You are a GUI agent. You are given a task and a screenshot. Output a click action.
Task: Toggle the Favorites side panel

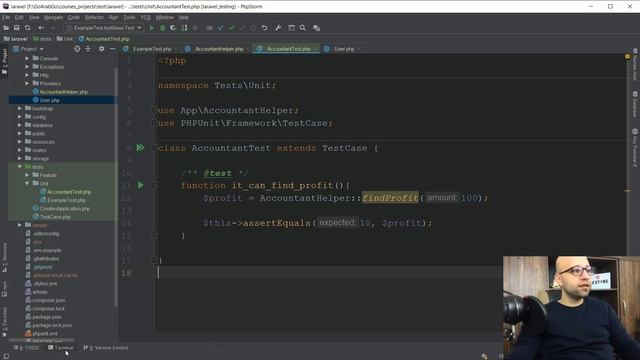(x=4, y=322)
